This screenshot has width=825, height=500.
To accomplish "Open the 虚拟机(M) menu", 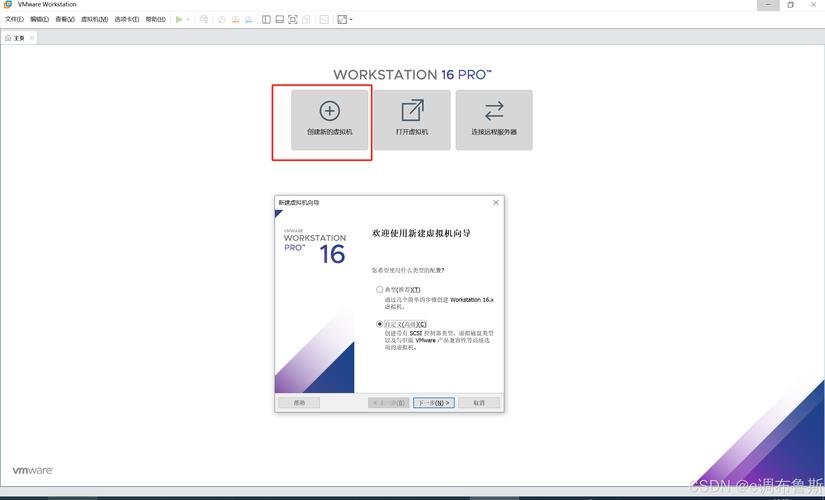I will pyautogui.click(x=94, y=19).
